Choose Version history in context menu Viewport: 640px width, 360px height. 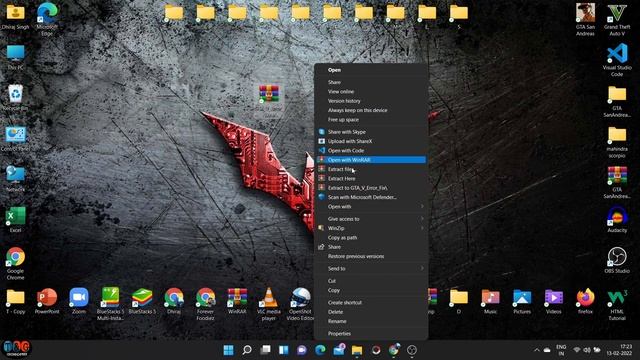coord(371,101)
